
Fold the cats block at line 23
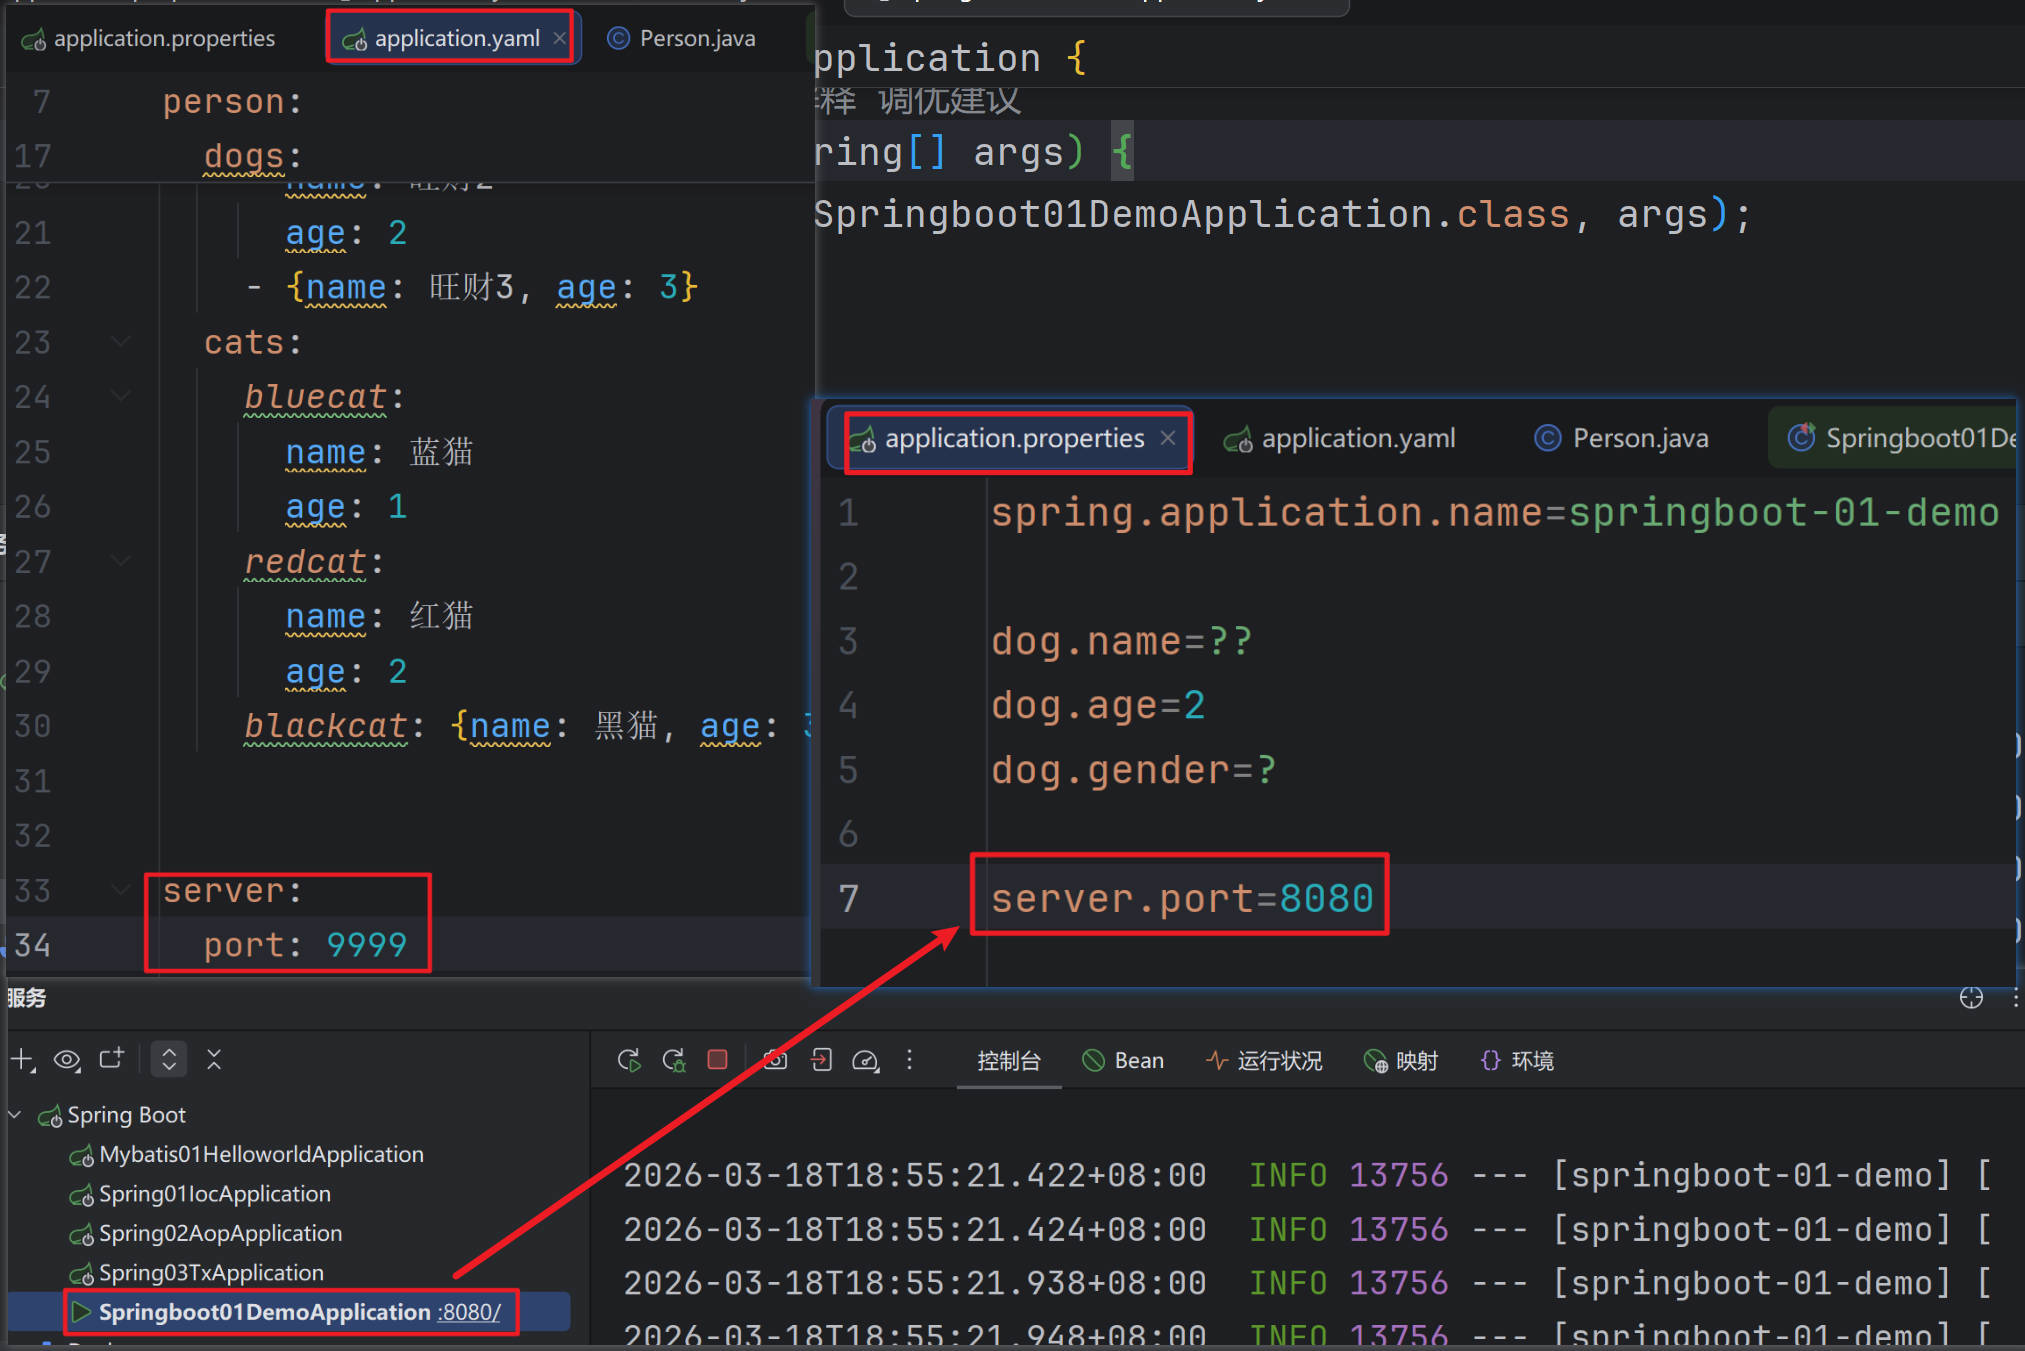121,342
